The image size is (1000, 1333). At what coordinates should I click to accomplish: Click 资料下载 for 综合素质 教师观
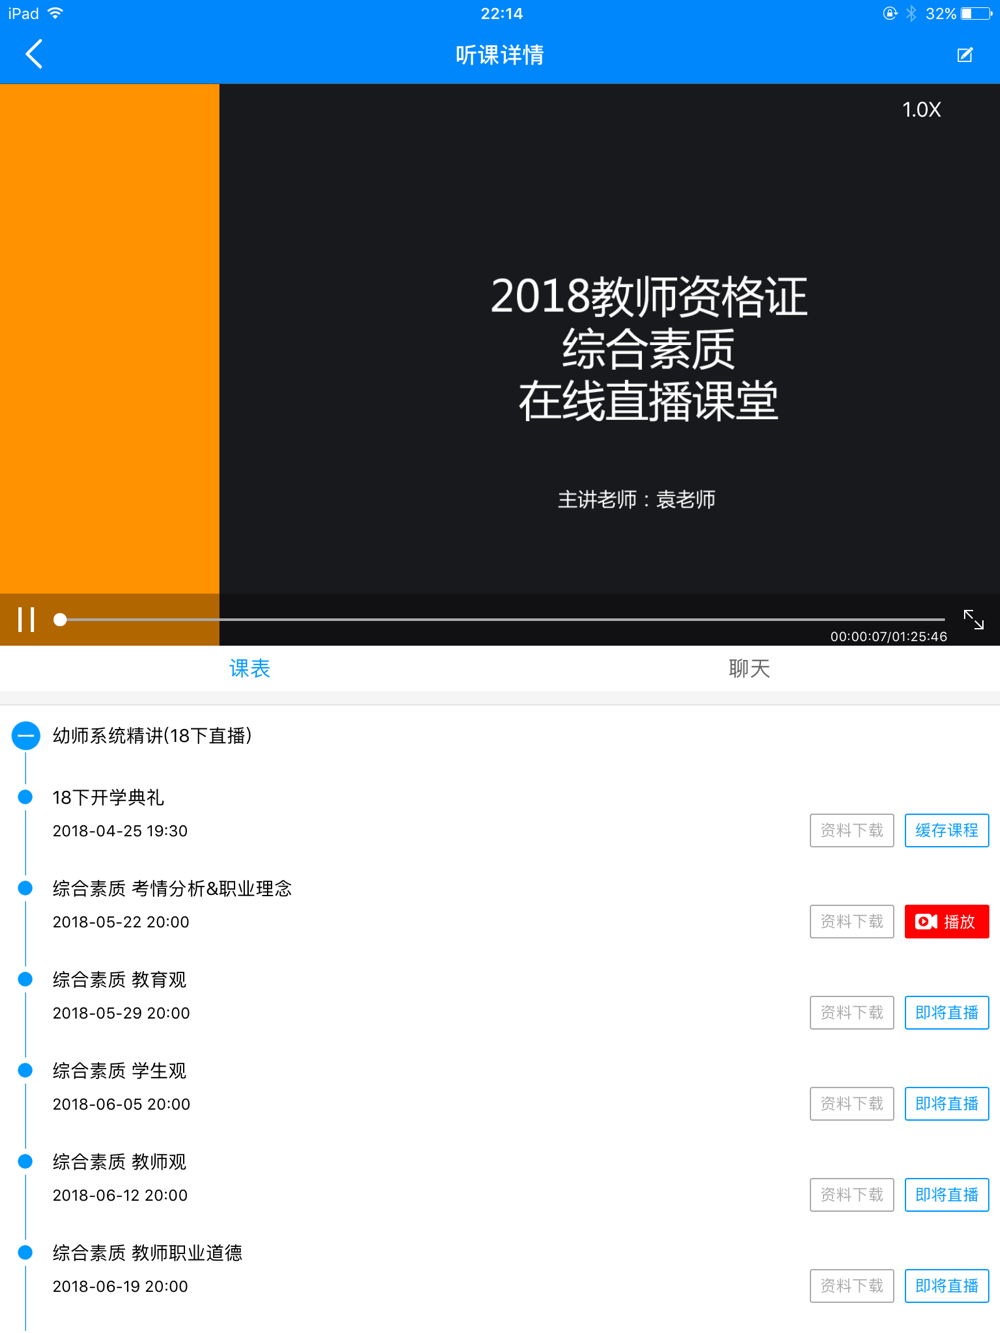pyautogui.click(x=852, y=1195)
